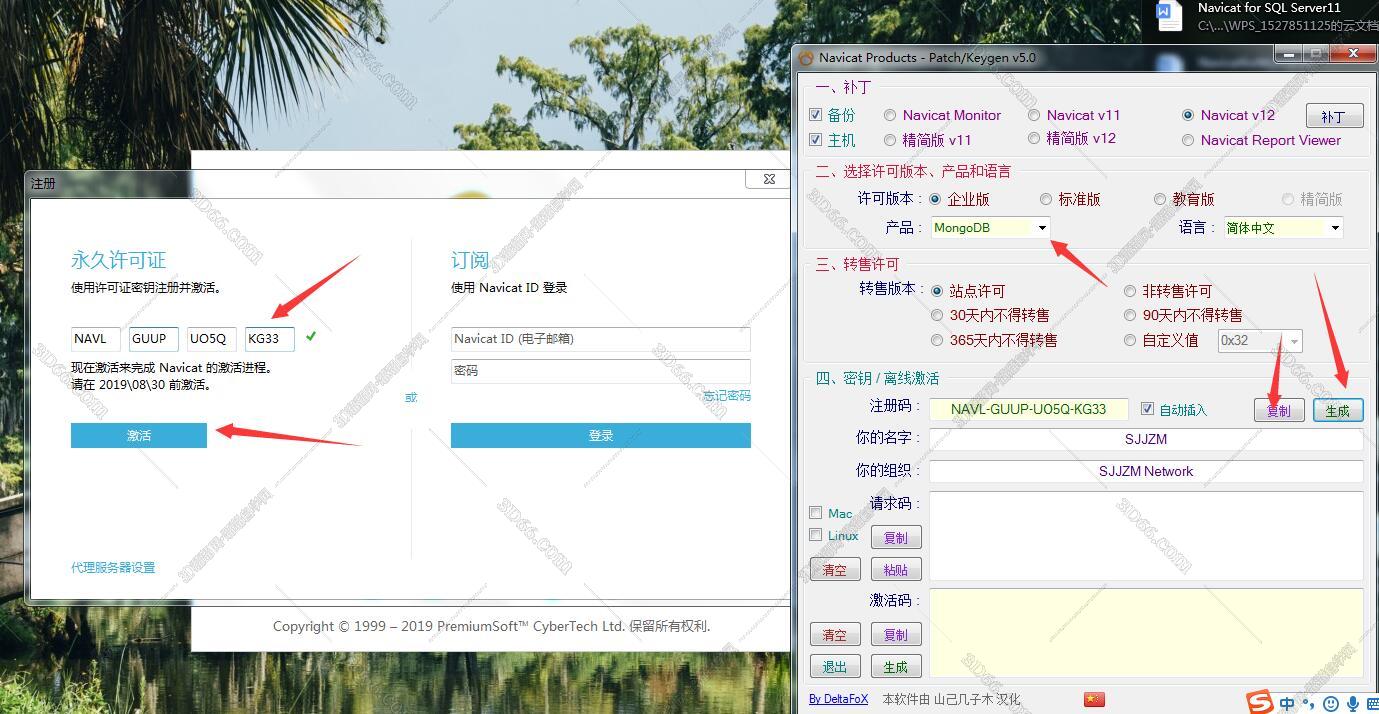The width and height of the screenshot is (1379, 714).
Task: Click inside the 激活码 activation code box
Action: [x=1146, y=632]
